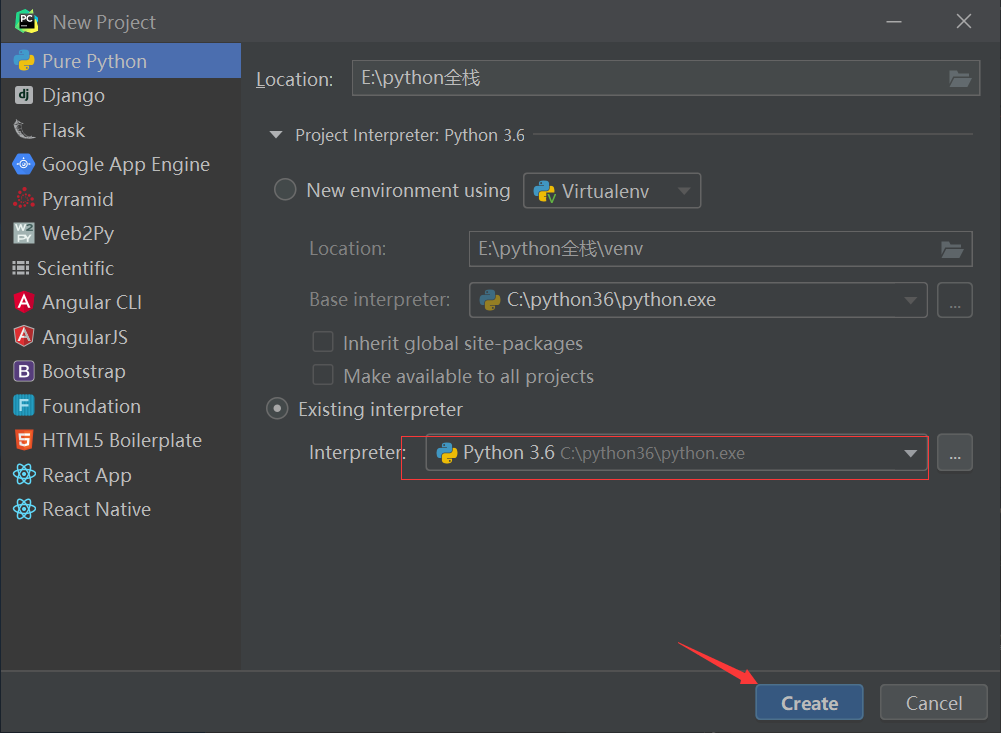Open the Python 3.6 interpreter dropdown
Screen dimensions: 1001x733
[x=676, y=453]
